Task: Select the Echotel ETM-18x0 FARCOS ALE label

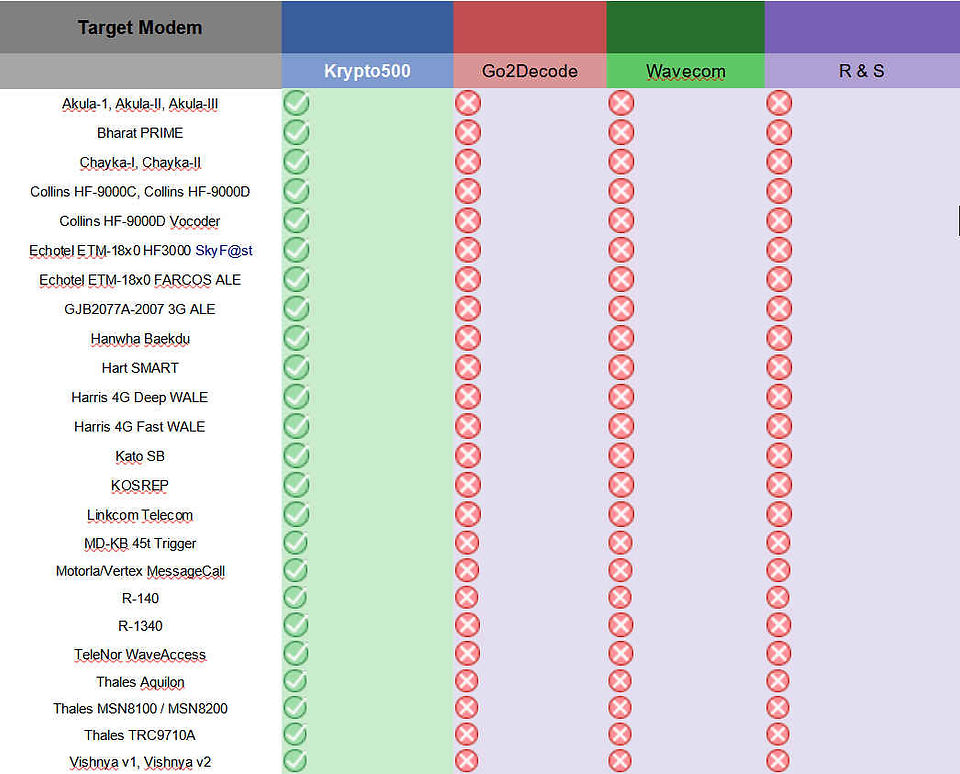Action: coord(140,280)
